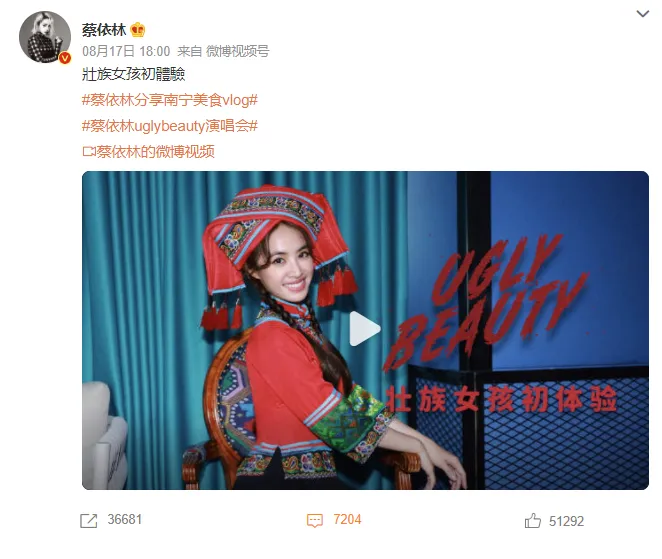Click the video camera icon before the video link
Screen dimensions: 662x559
pos(89,152)
